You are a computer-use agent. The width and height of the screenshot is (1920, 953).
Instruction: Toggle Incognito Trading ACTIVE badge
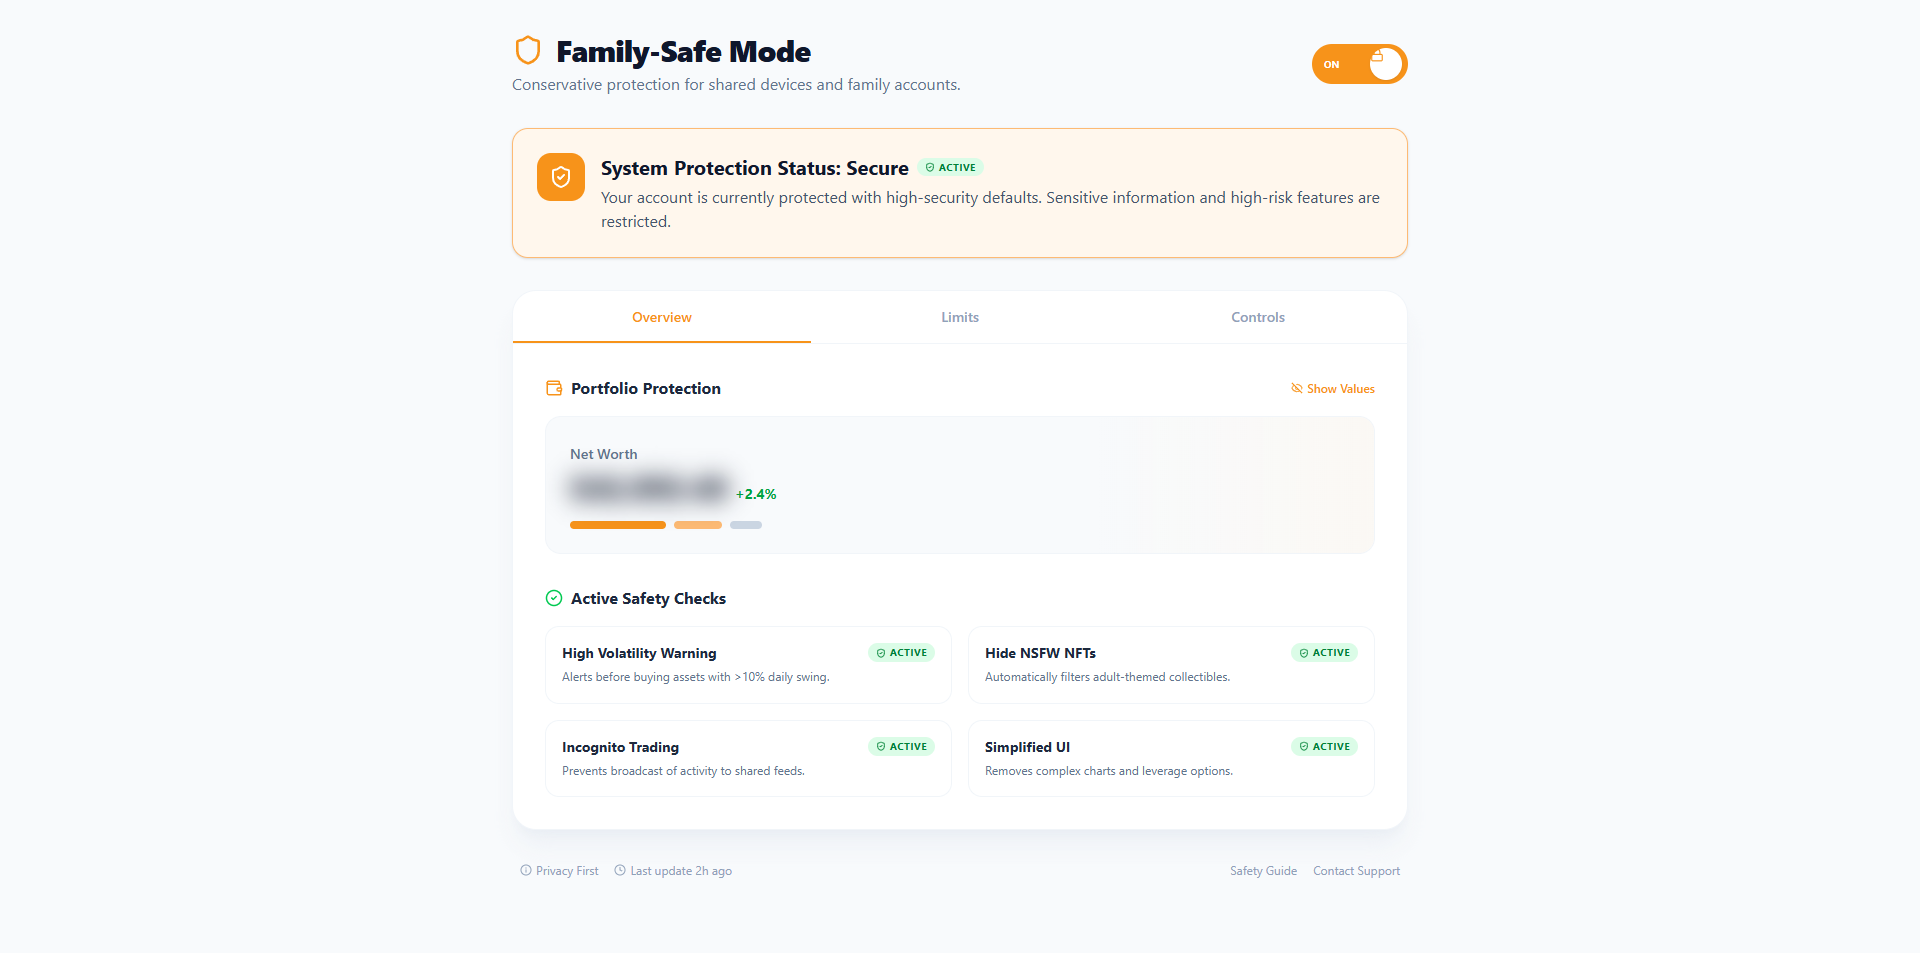coord(901,747)
